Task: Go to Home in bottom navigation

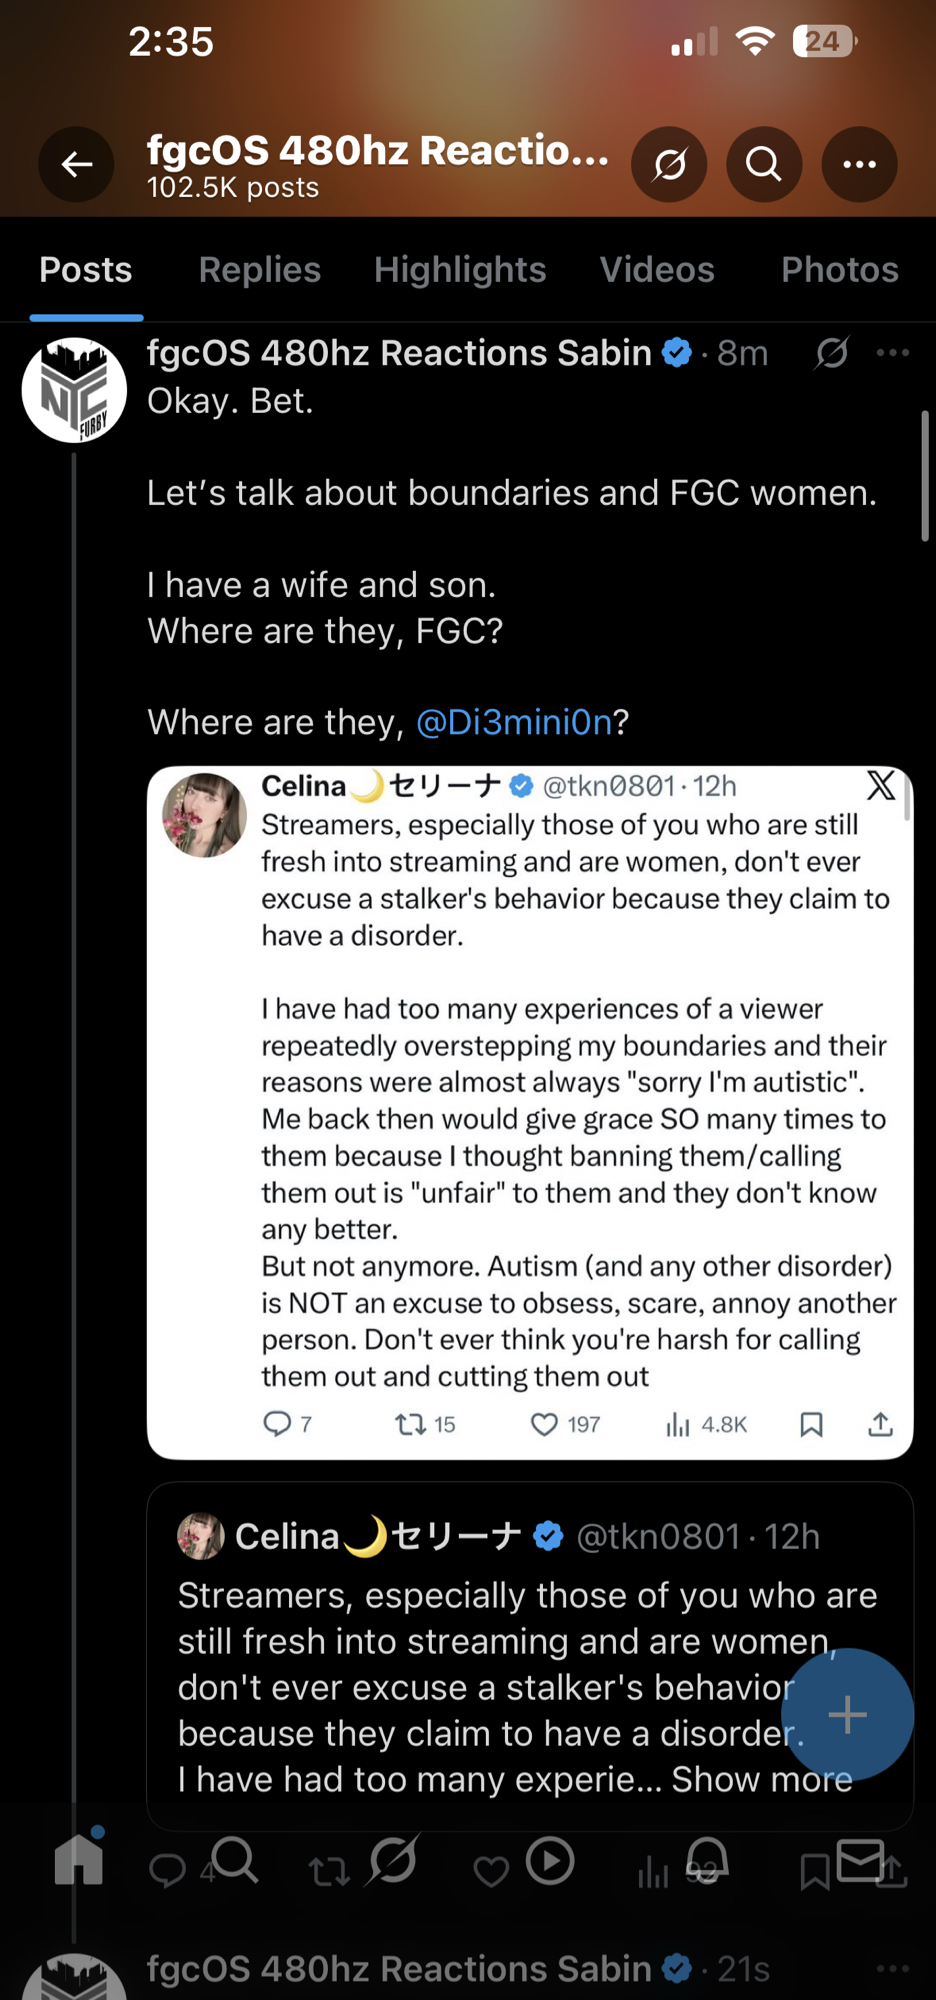Action: point(79,1861)
